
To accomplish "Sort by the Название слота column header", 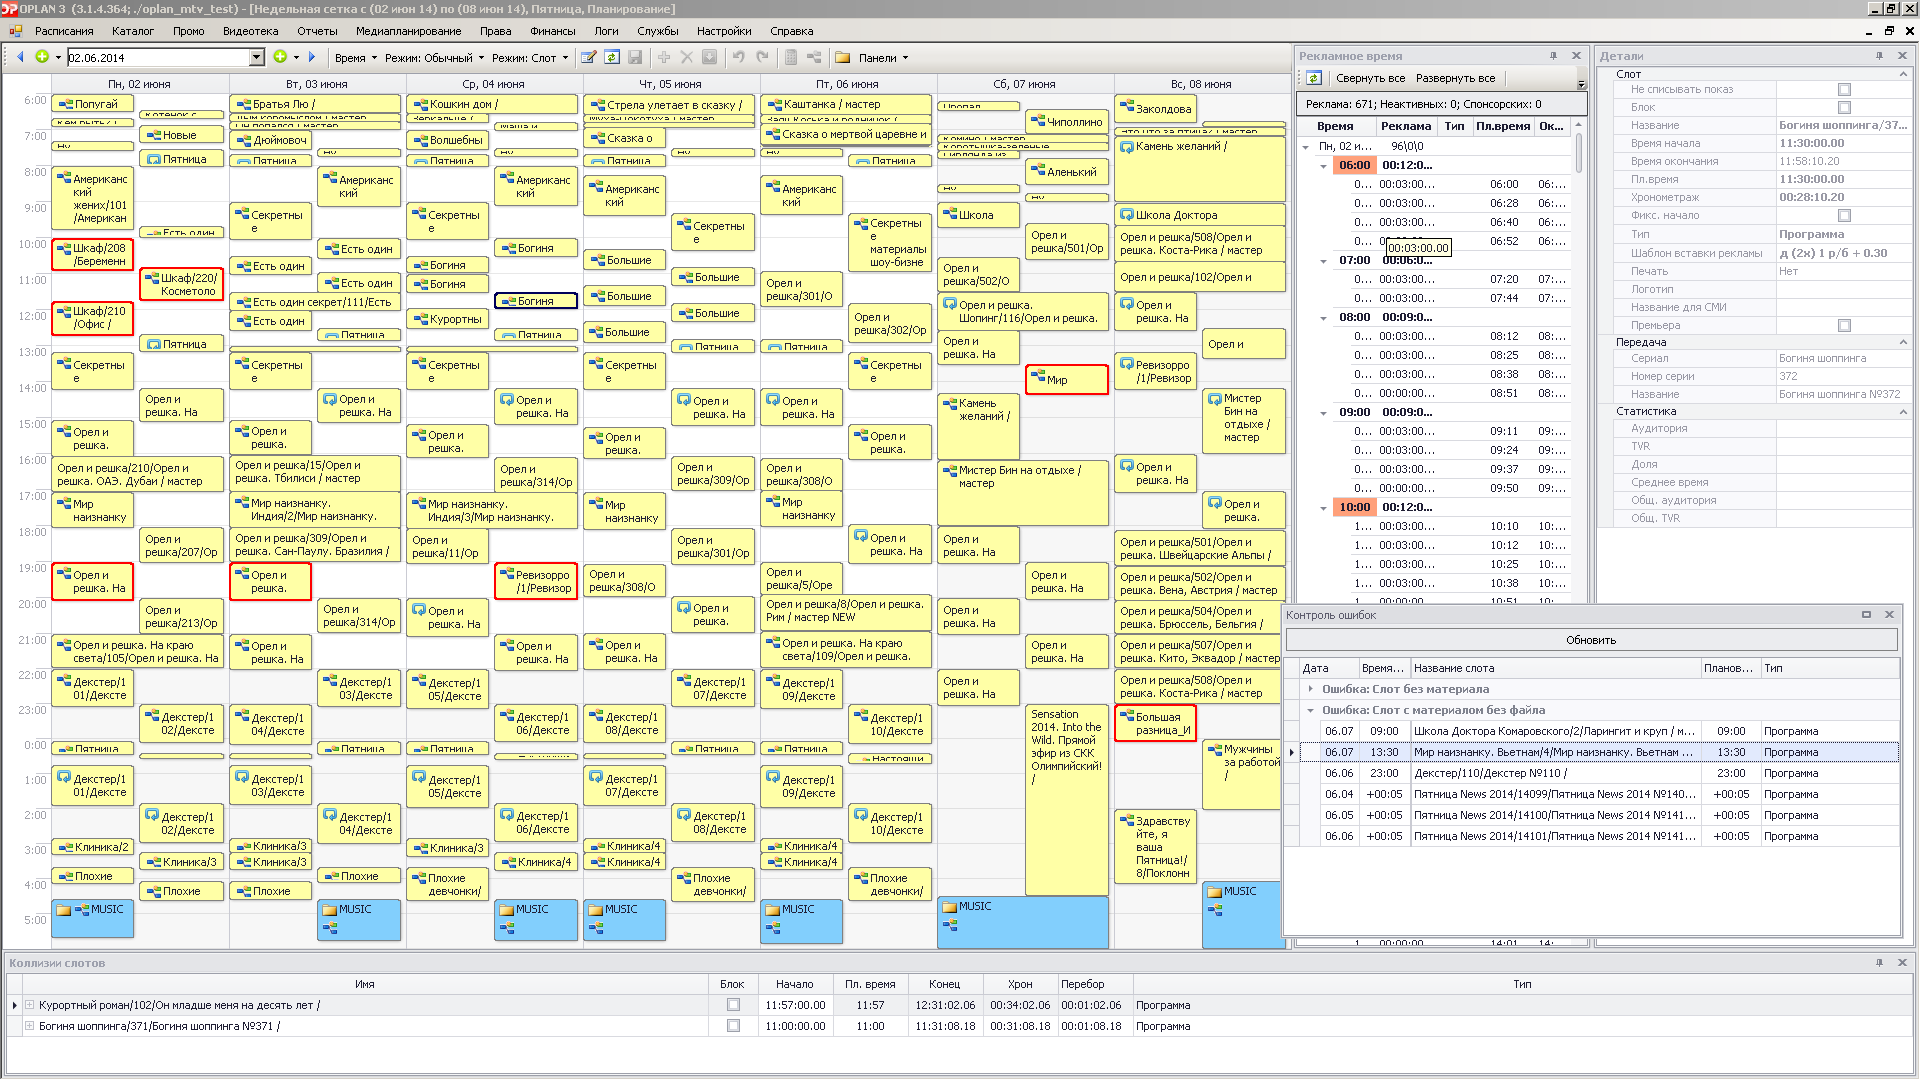I will coord(1555,668).
